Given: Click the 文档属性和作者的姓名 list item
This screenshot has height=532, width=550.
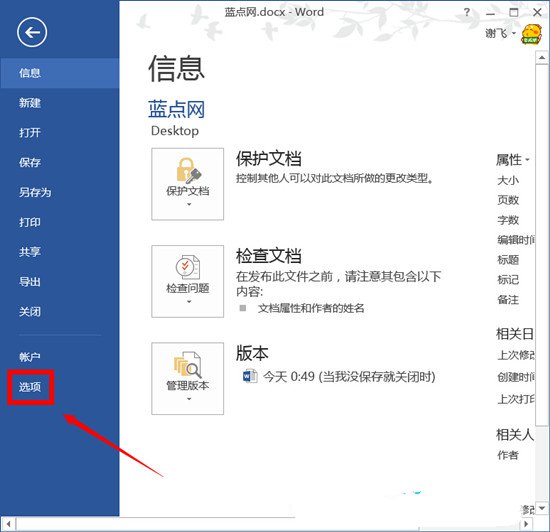Looking at the screenshot, I should (311, 308).
